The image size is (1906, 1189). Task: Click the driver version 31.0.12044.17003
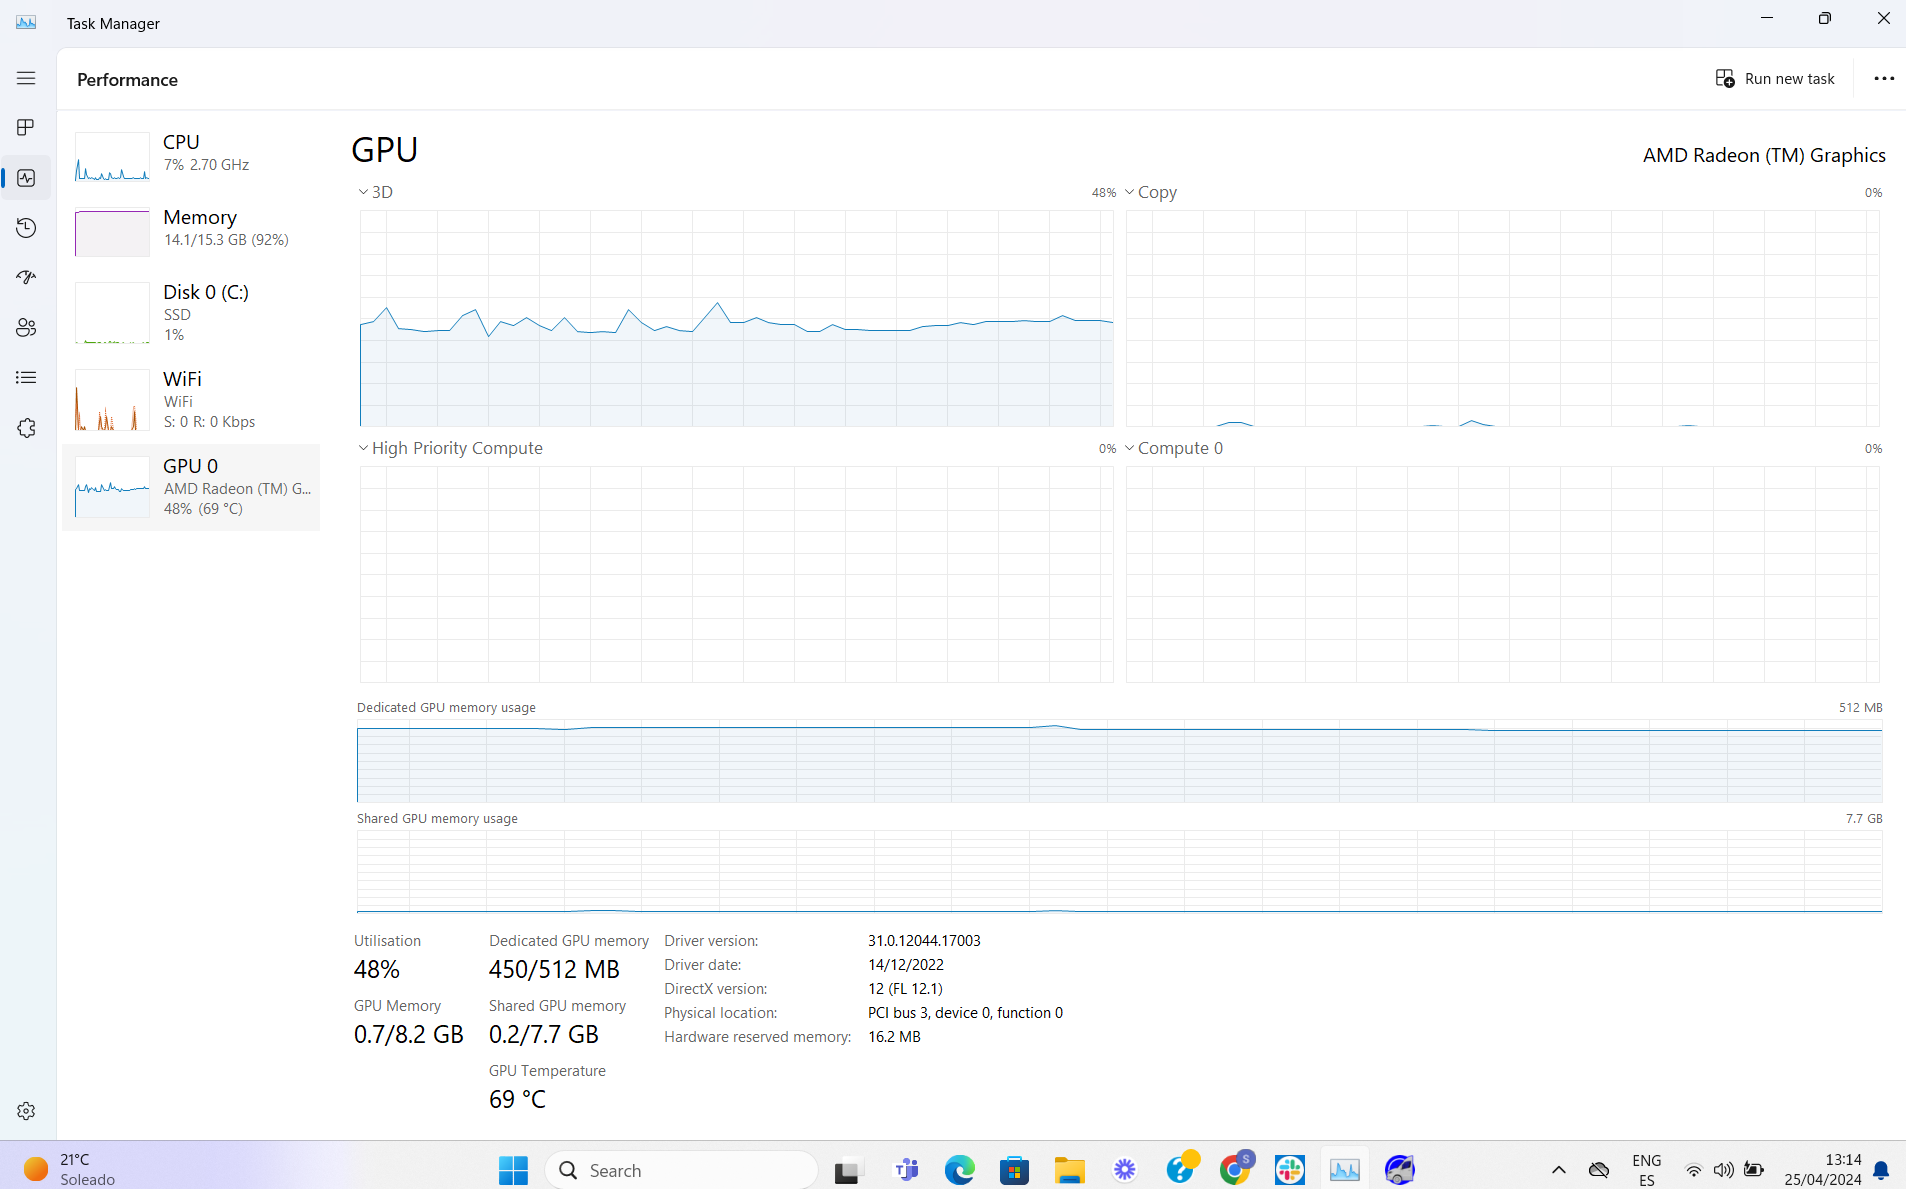(x=924, y=941)
